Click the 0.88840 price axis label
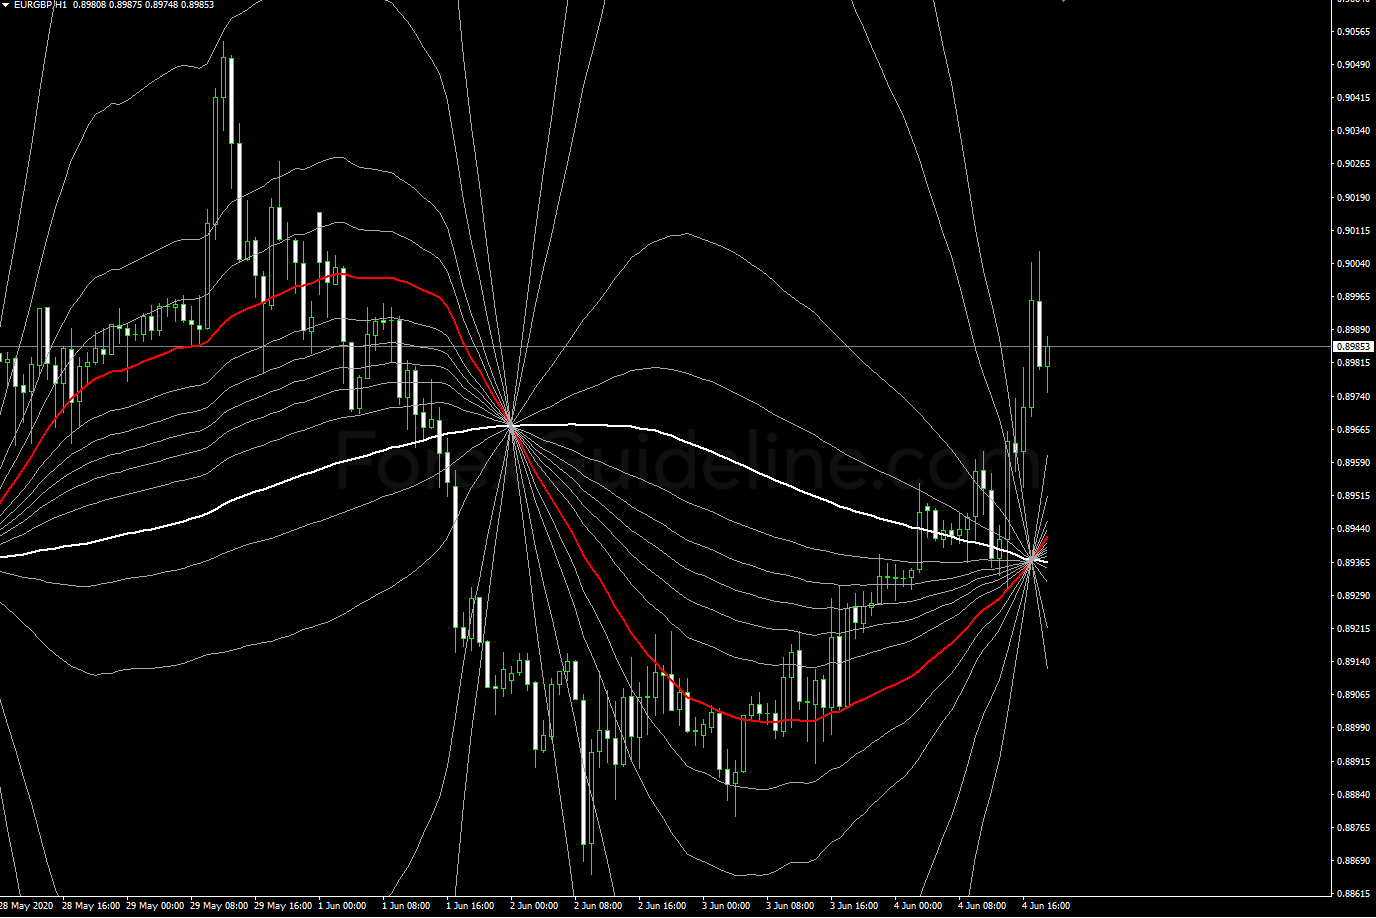 tap(1354, 795)
